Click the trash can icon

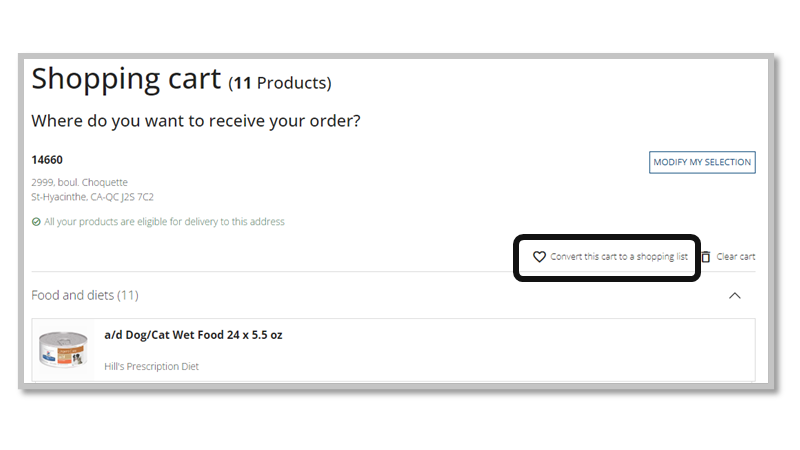pos(706,257)
